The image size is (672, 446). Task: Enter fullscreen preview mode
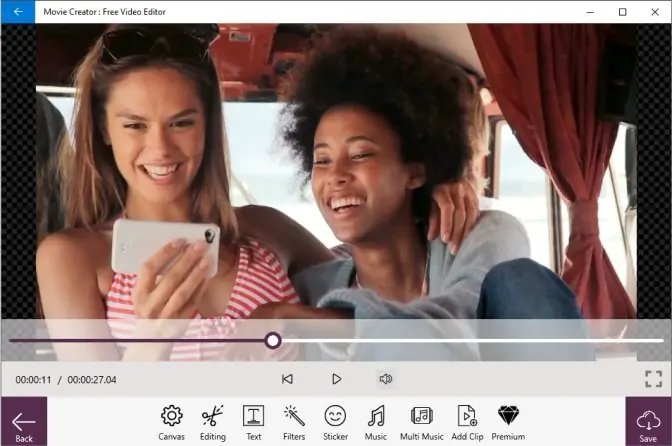coord(654,379)
